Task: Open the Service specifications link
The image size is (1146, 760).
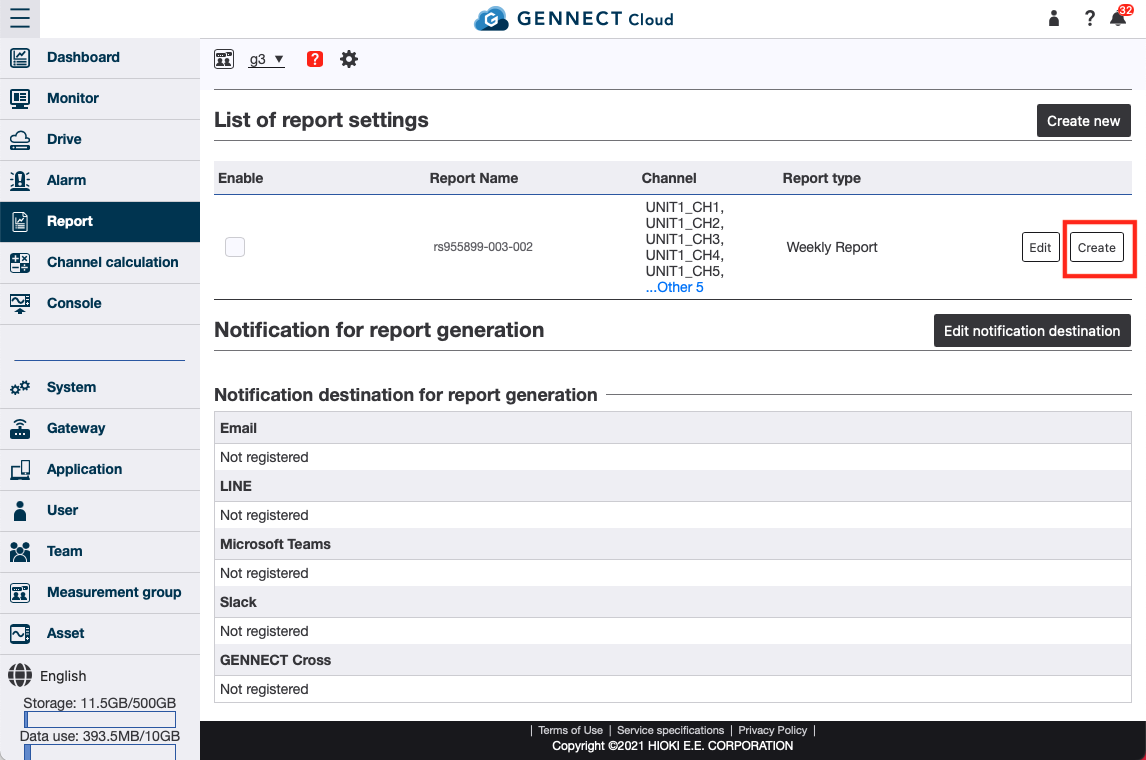Action: pos(670,730)
